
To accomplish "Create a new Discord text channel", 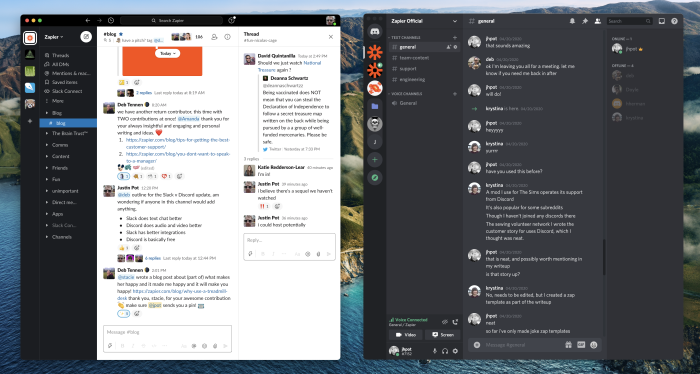I will point(455,37).
